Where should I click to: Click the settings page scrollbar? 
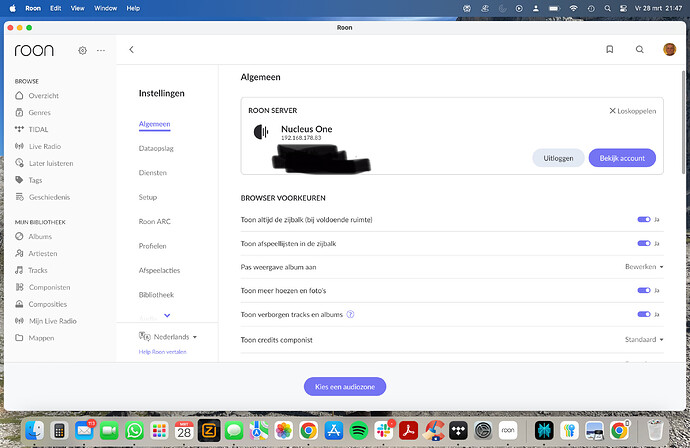click(683, 122)
